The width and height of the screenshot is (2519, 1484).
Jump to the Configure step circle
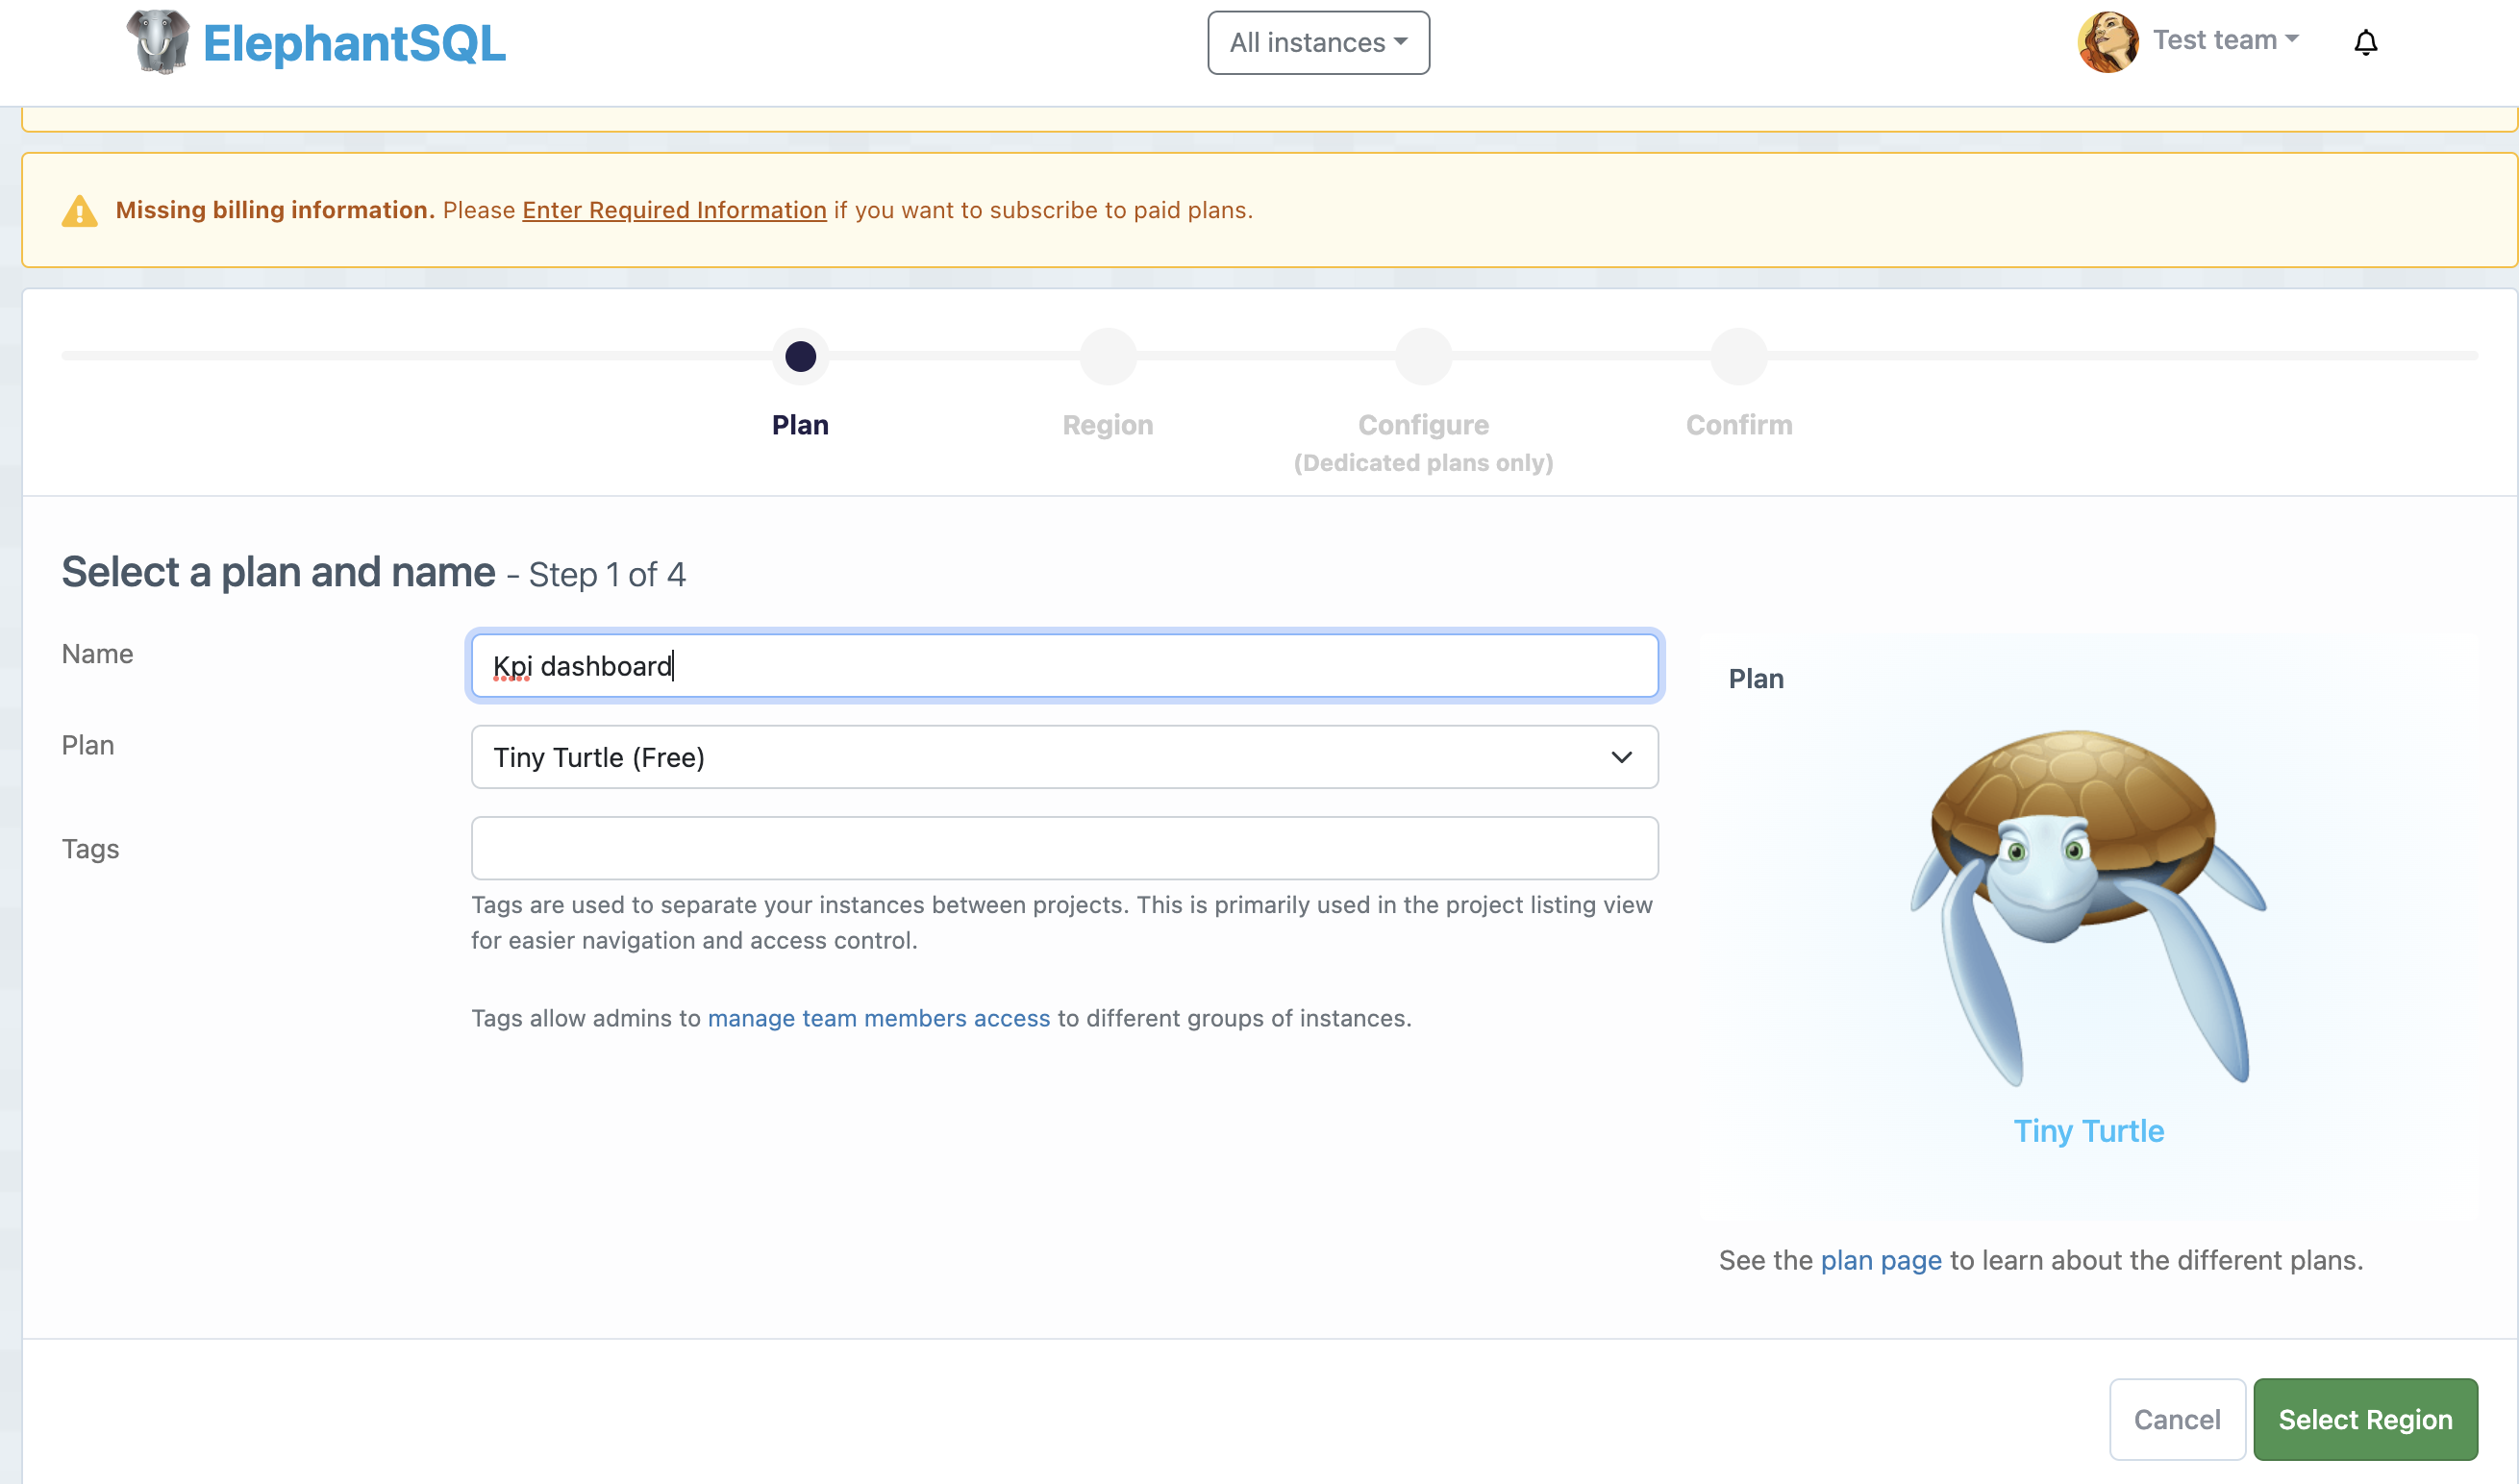tap(1423, 356)
